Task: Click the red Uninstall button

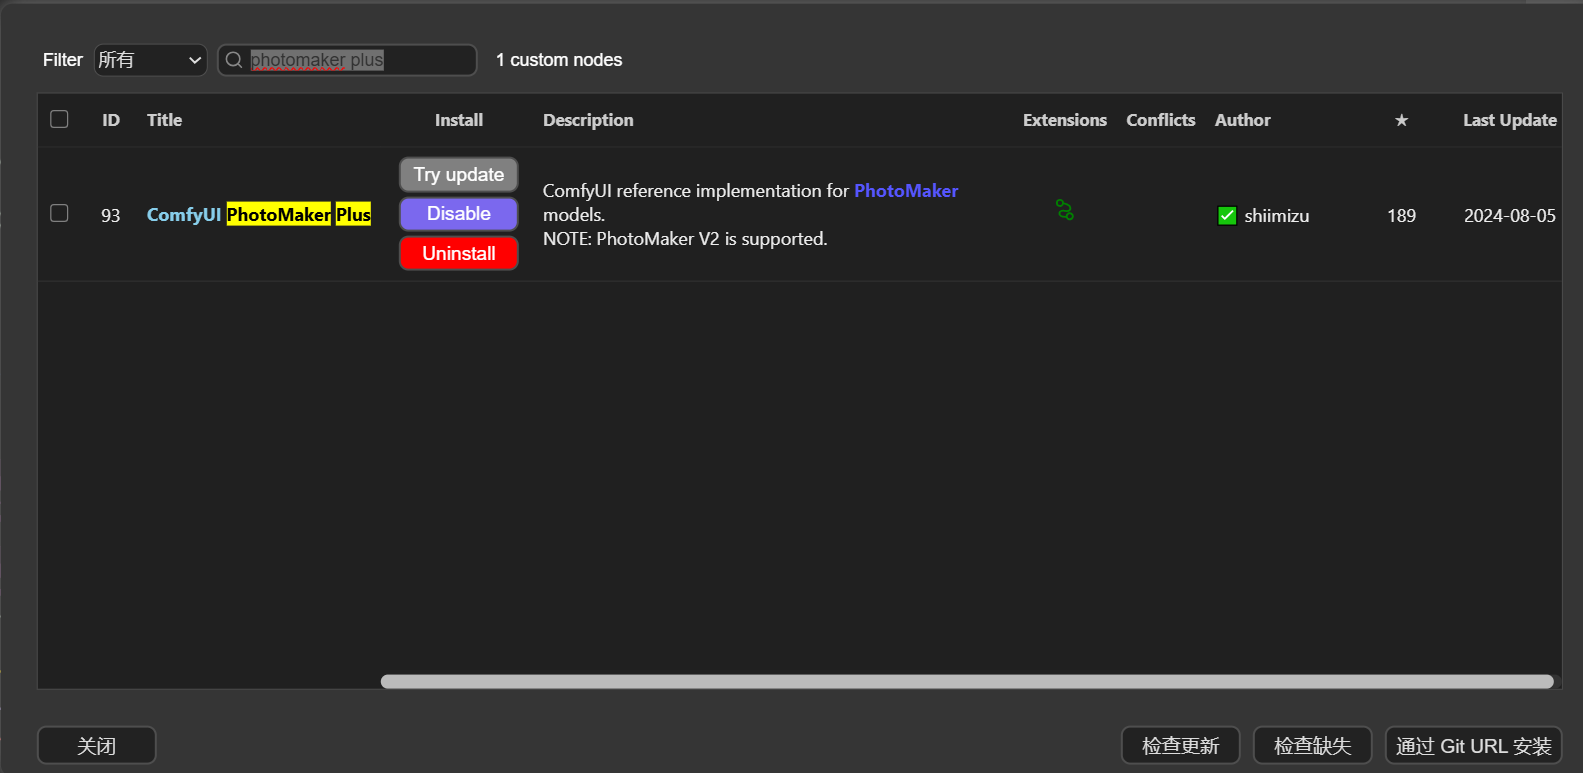Action: pos(459,253)
